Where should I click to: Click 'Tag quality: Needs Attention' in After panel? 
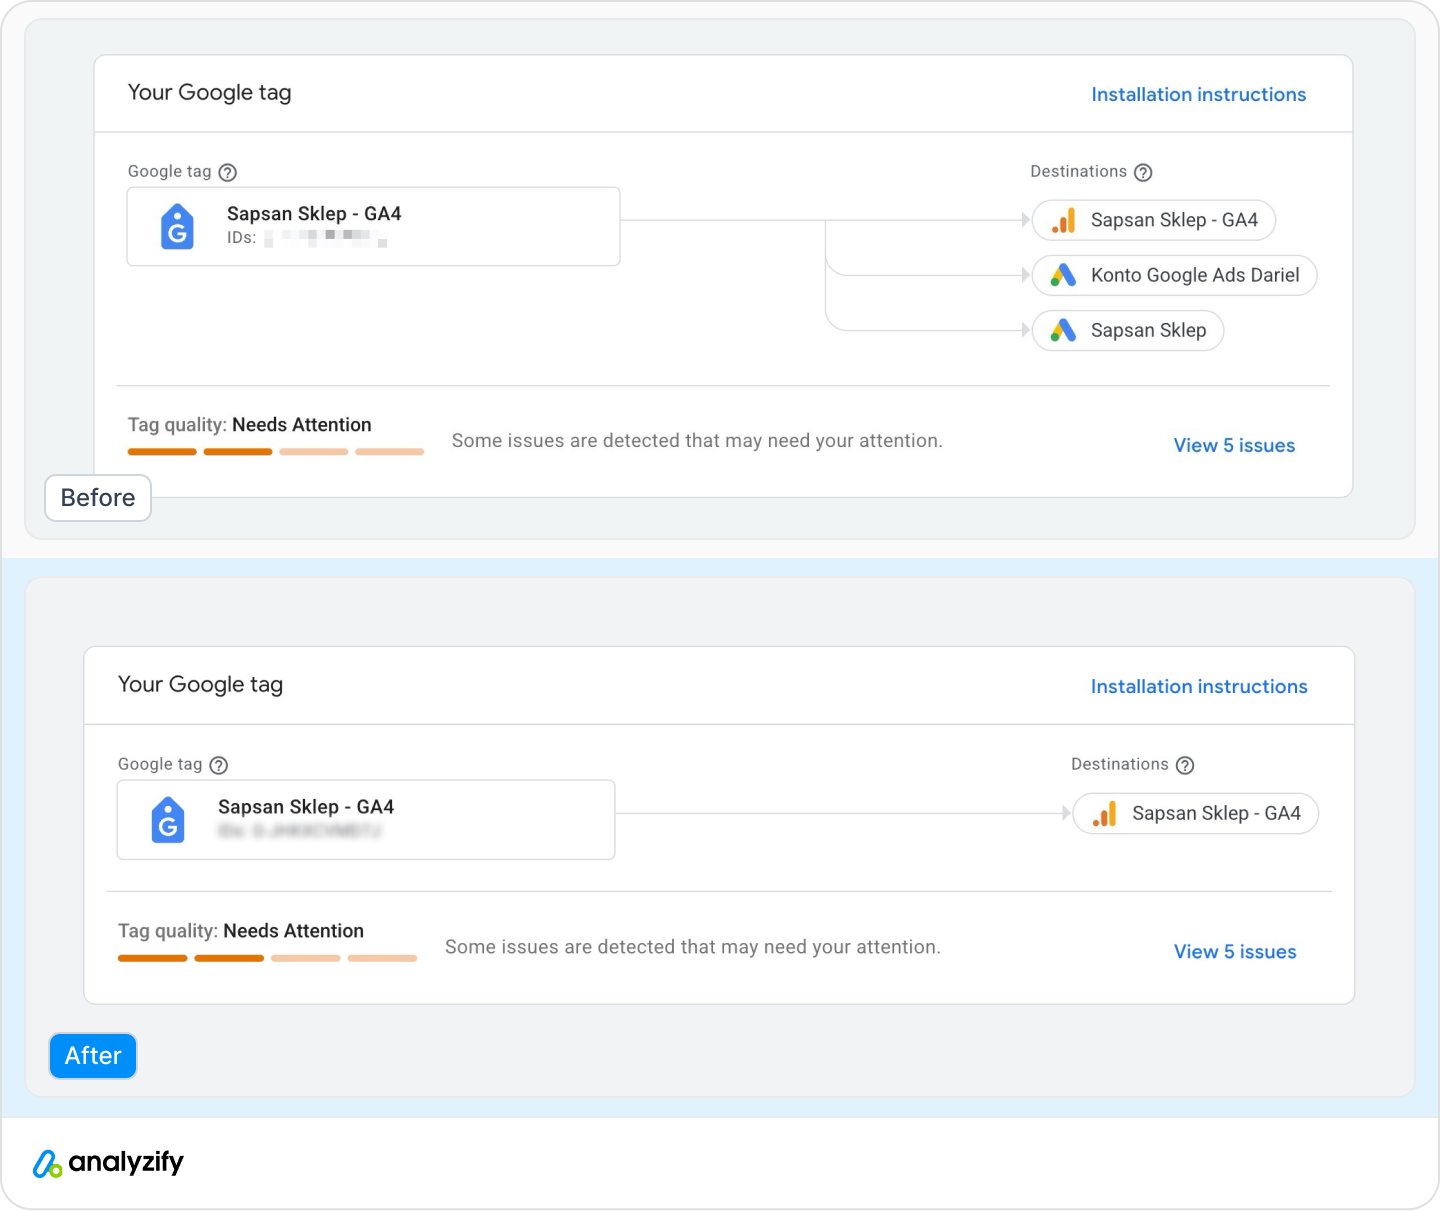pos(241,931)
